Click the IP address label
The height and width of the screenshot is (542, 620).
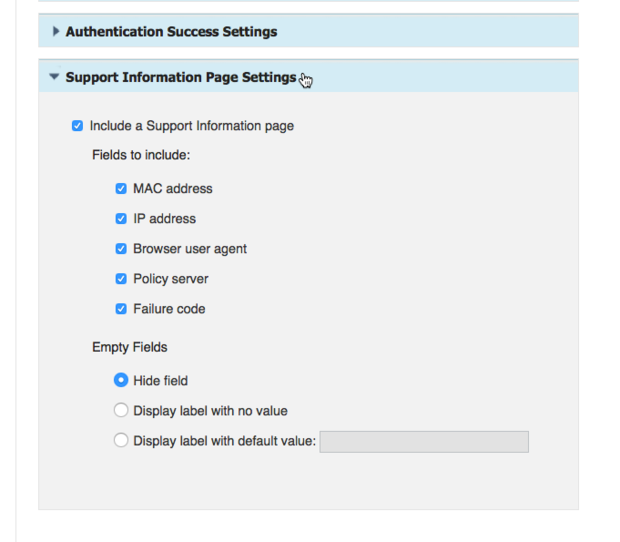point(164,219)
